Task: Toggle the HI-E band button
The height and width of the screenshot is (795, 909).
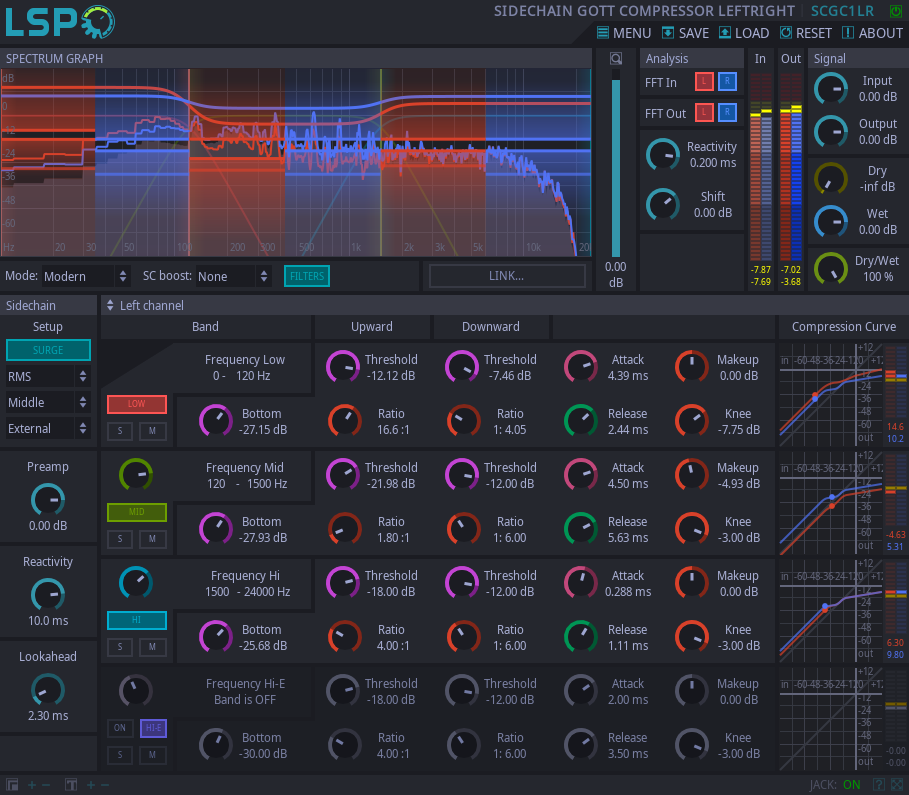Action: [153, 728]
